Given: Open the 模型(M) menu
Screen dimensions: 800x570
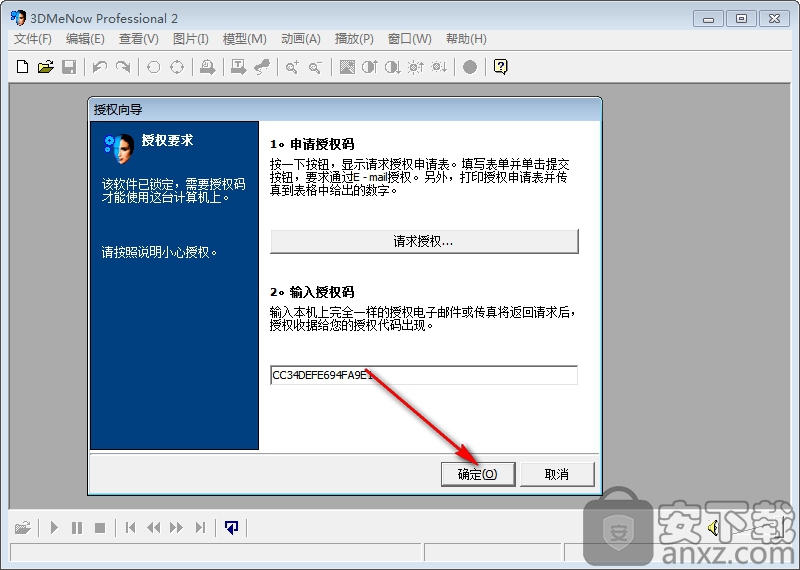Looking at the screenshot, I should coord(245,39).
